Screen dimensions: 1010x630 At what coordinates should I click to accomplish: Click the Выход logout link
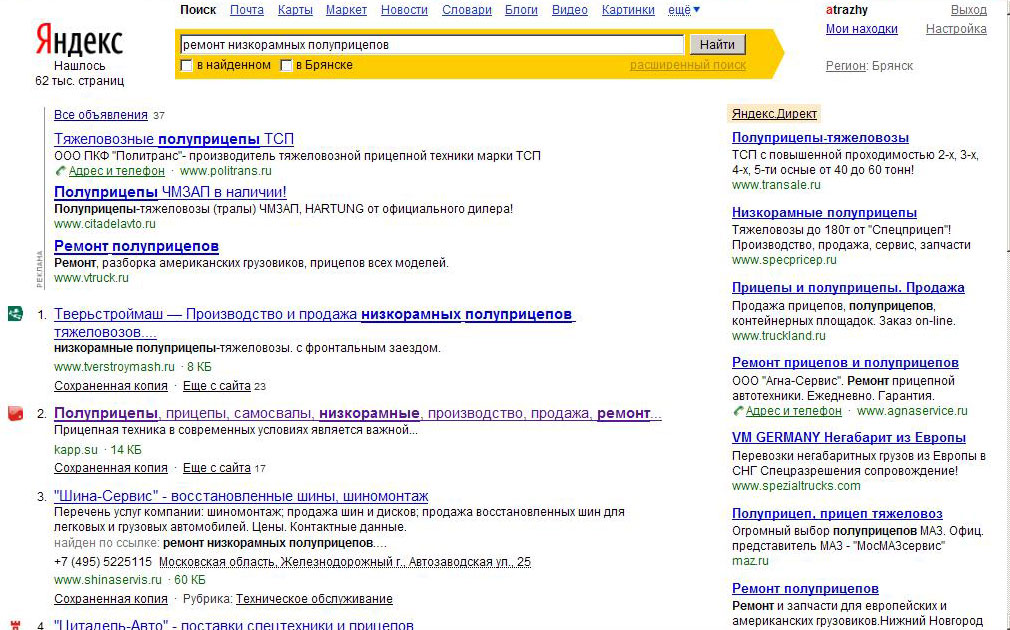tap(969, 10)
